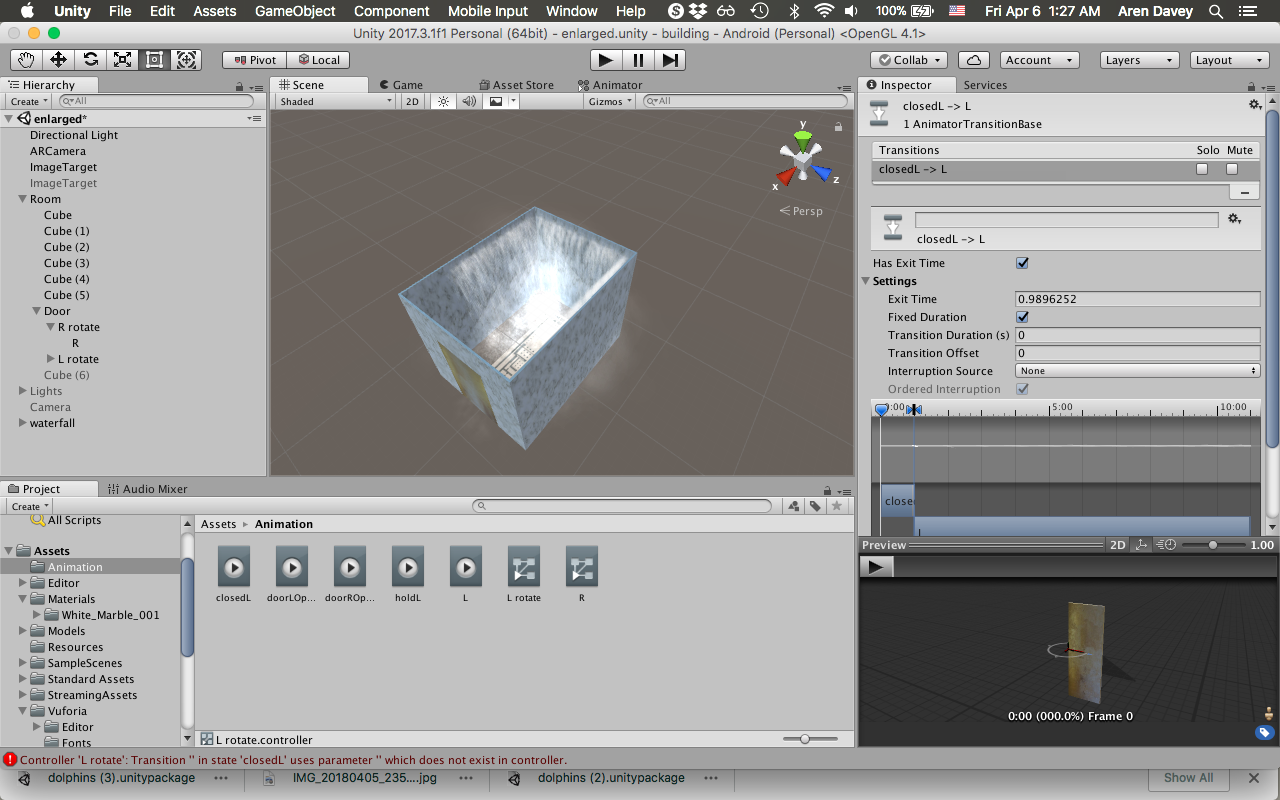The width and height of the screenshot is (1280, 800).
Task: Click asset label tag icon in preview
Action: tap(1265, 733)
